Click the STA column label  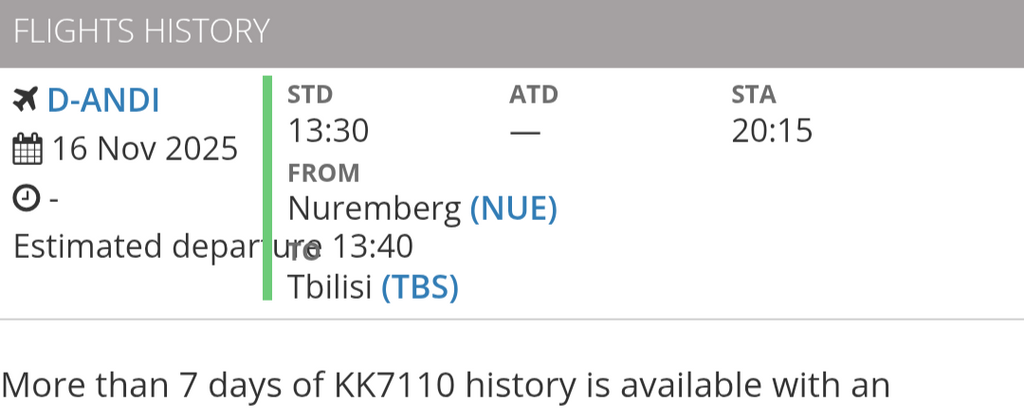pos(754,95)
